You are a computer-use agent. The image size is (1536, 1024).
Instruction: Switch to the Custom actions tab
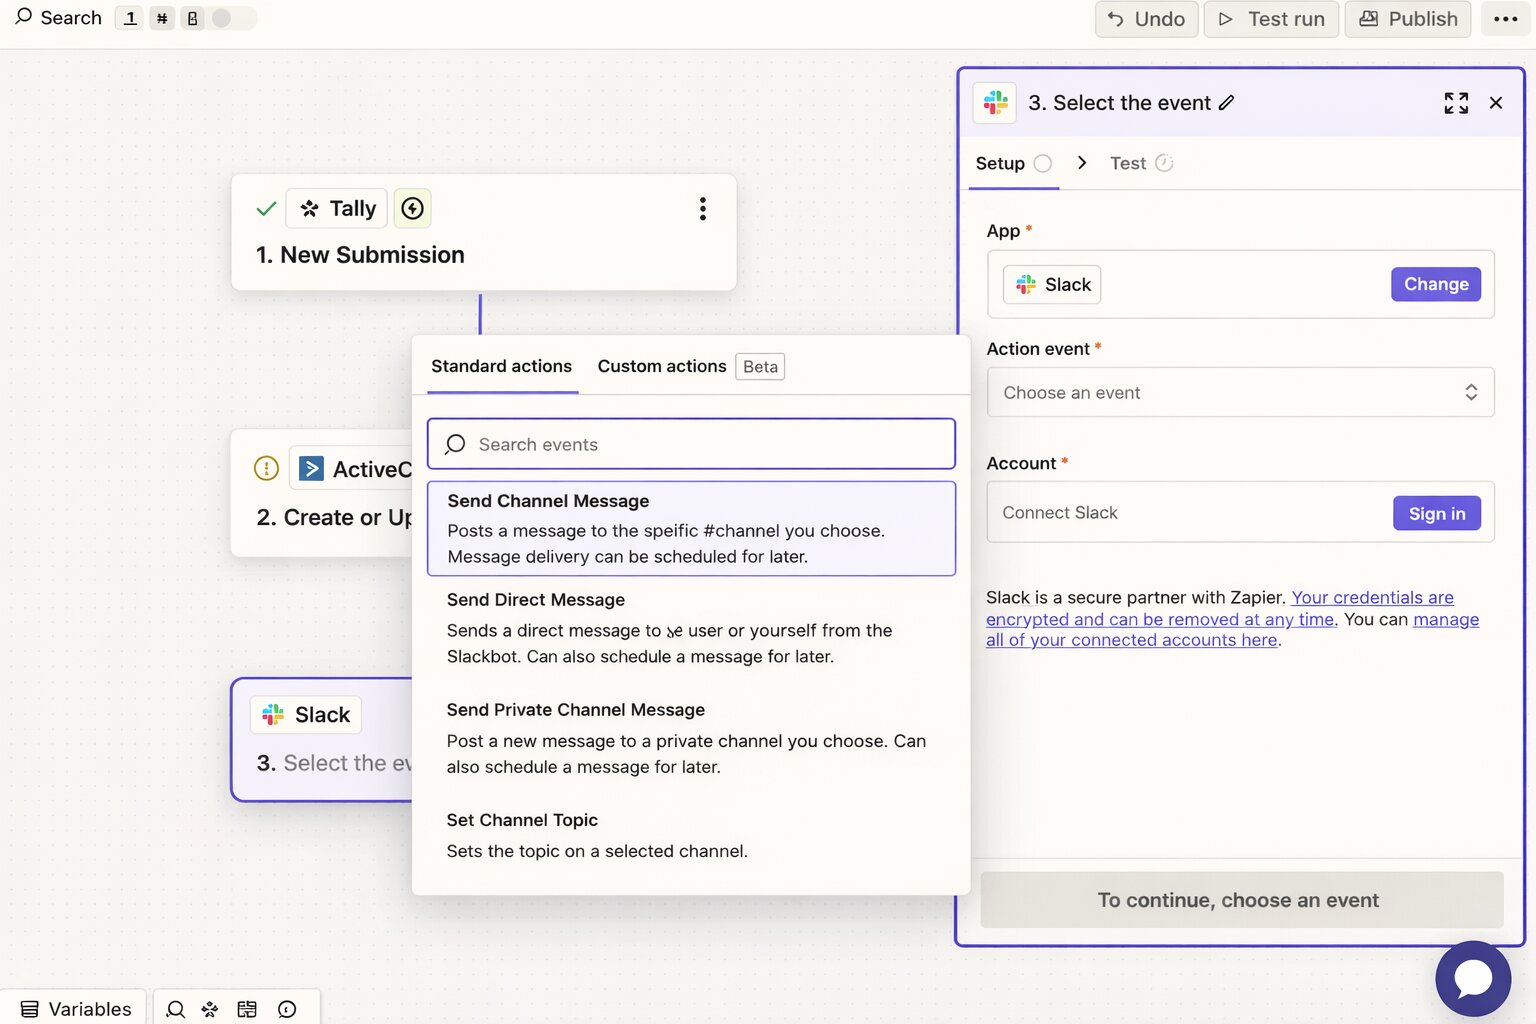[x=662, y=366]
